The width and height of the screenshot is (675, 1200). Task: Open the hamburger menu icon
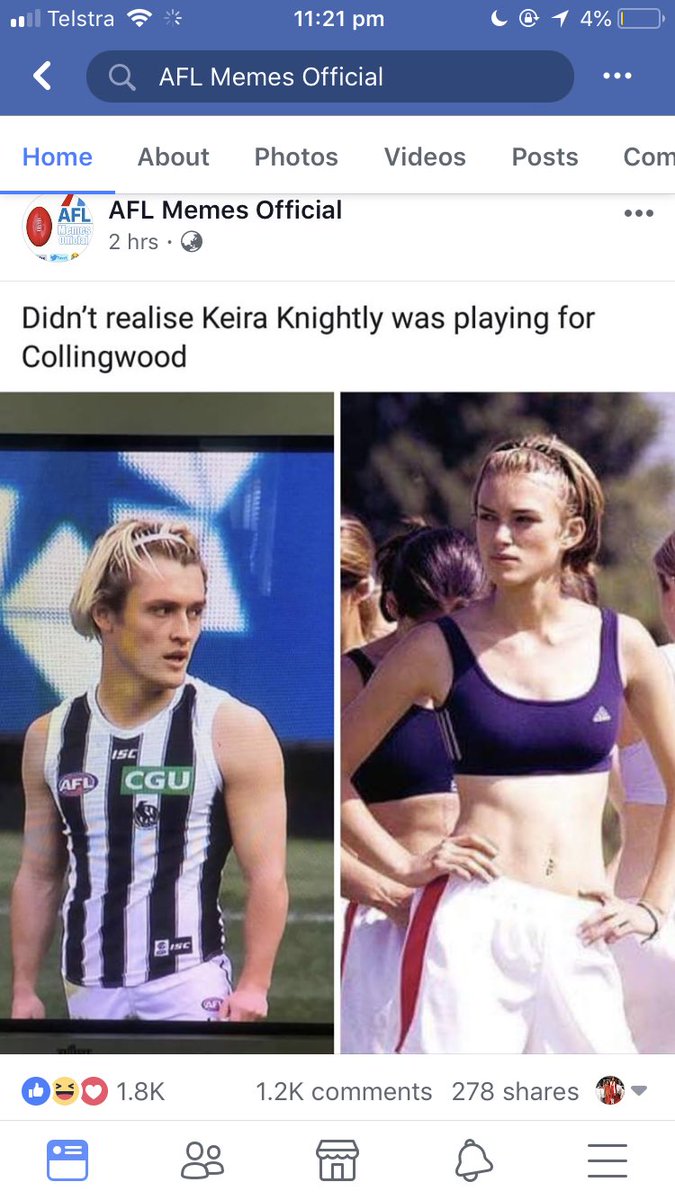607,1161
